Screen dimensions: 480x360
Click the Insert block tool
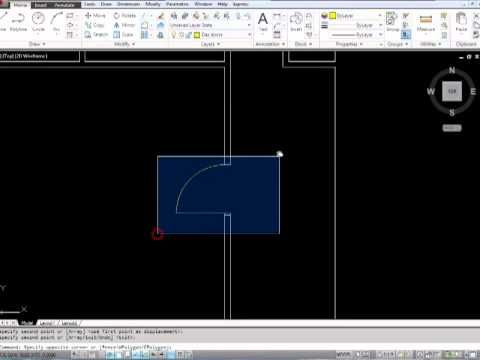296,22
